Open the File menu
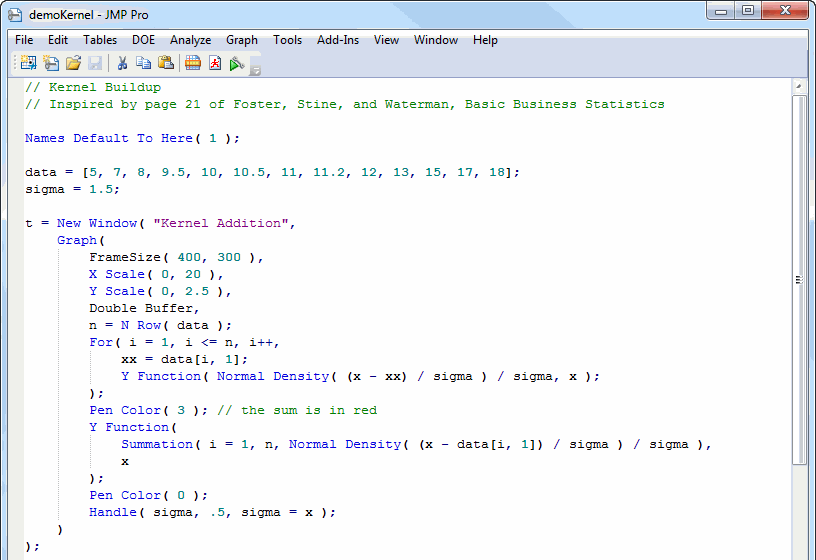The width and height of the screenshot is (816, 560). (24, 40)
